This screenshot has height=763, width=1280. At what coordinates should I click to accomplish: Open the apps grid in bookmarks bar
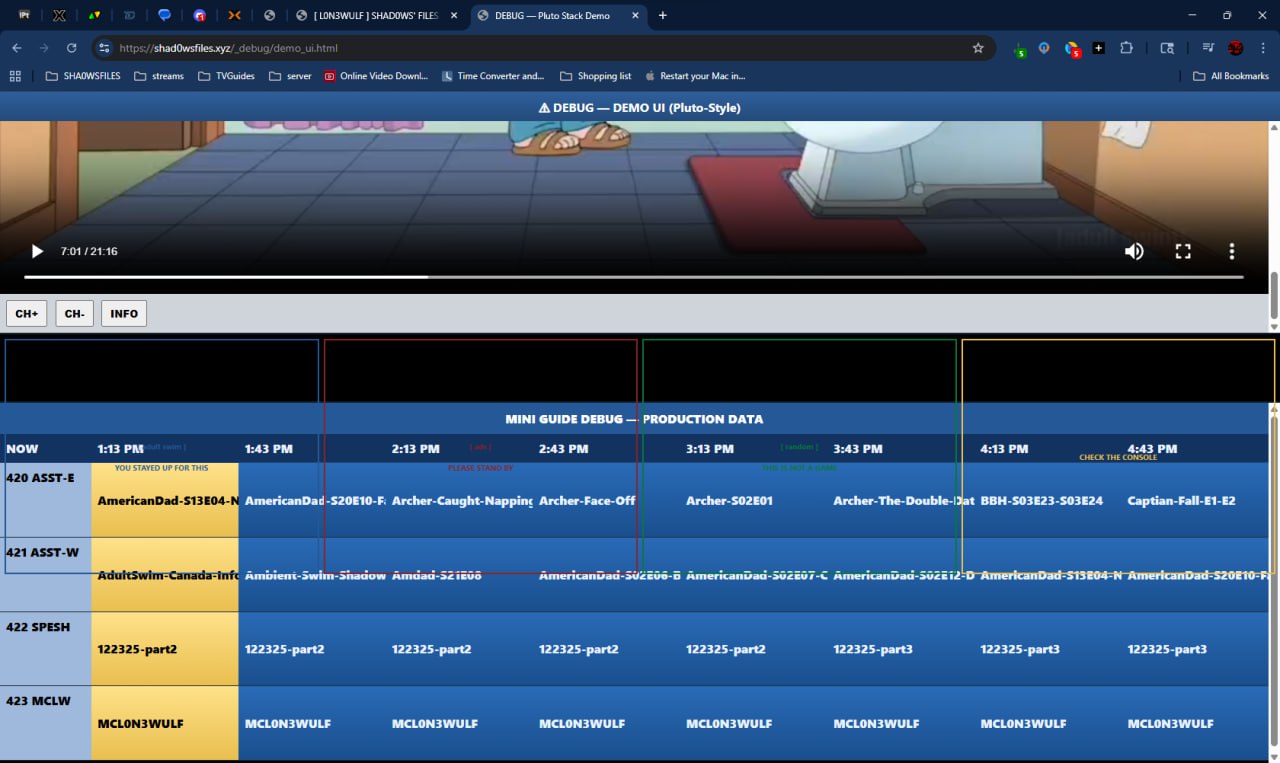(x=15, y=76)
